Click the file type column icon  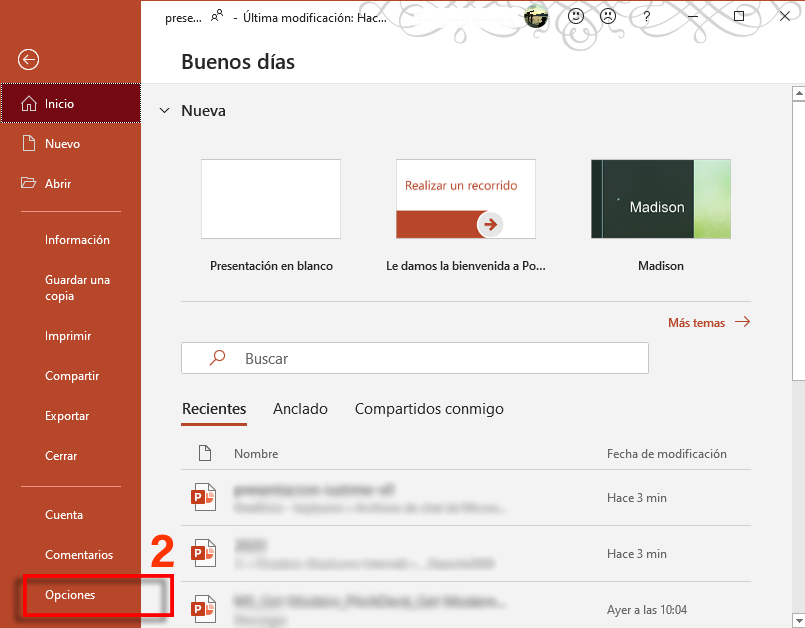click(205, 453)
